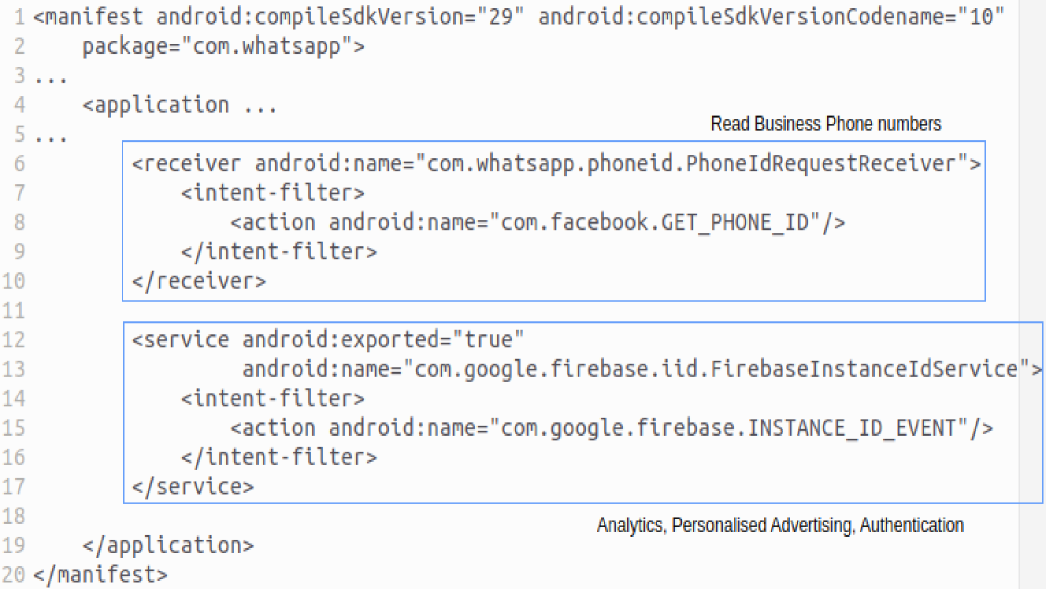Click line number 1 in the gutter
The height and width of the screenshot is (589, 1046).
pyautogui.click(x=20, y=18)
